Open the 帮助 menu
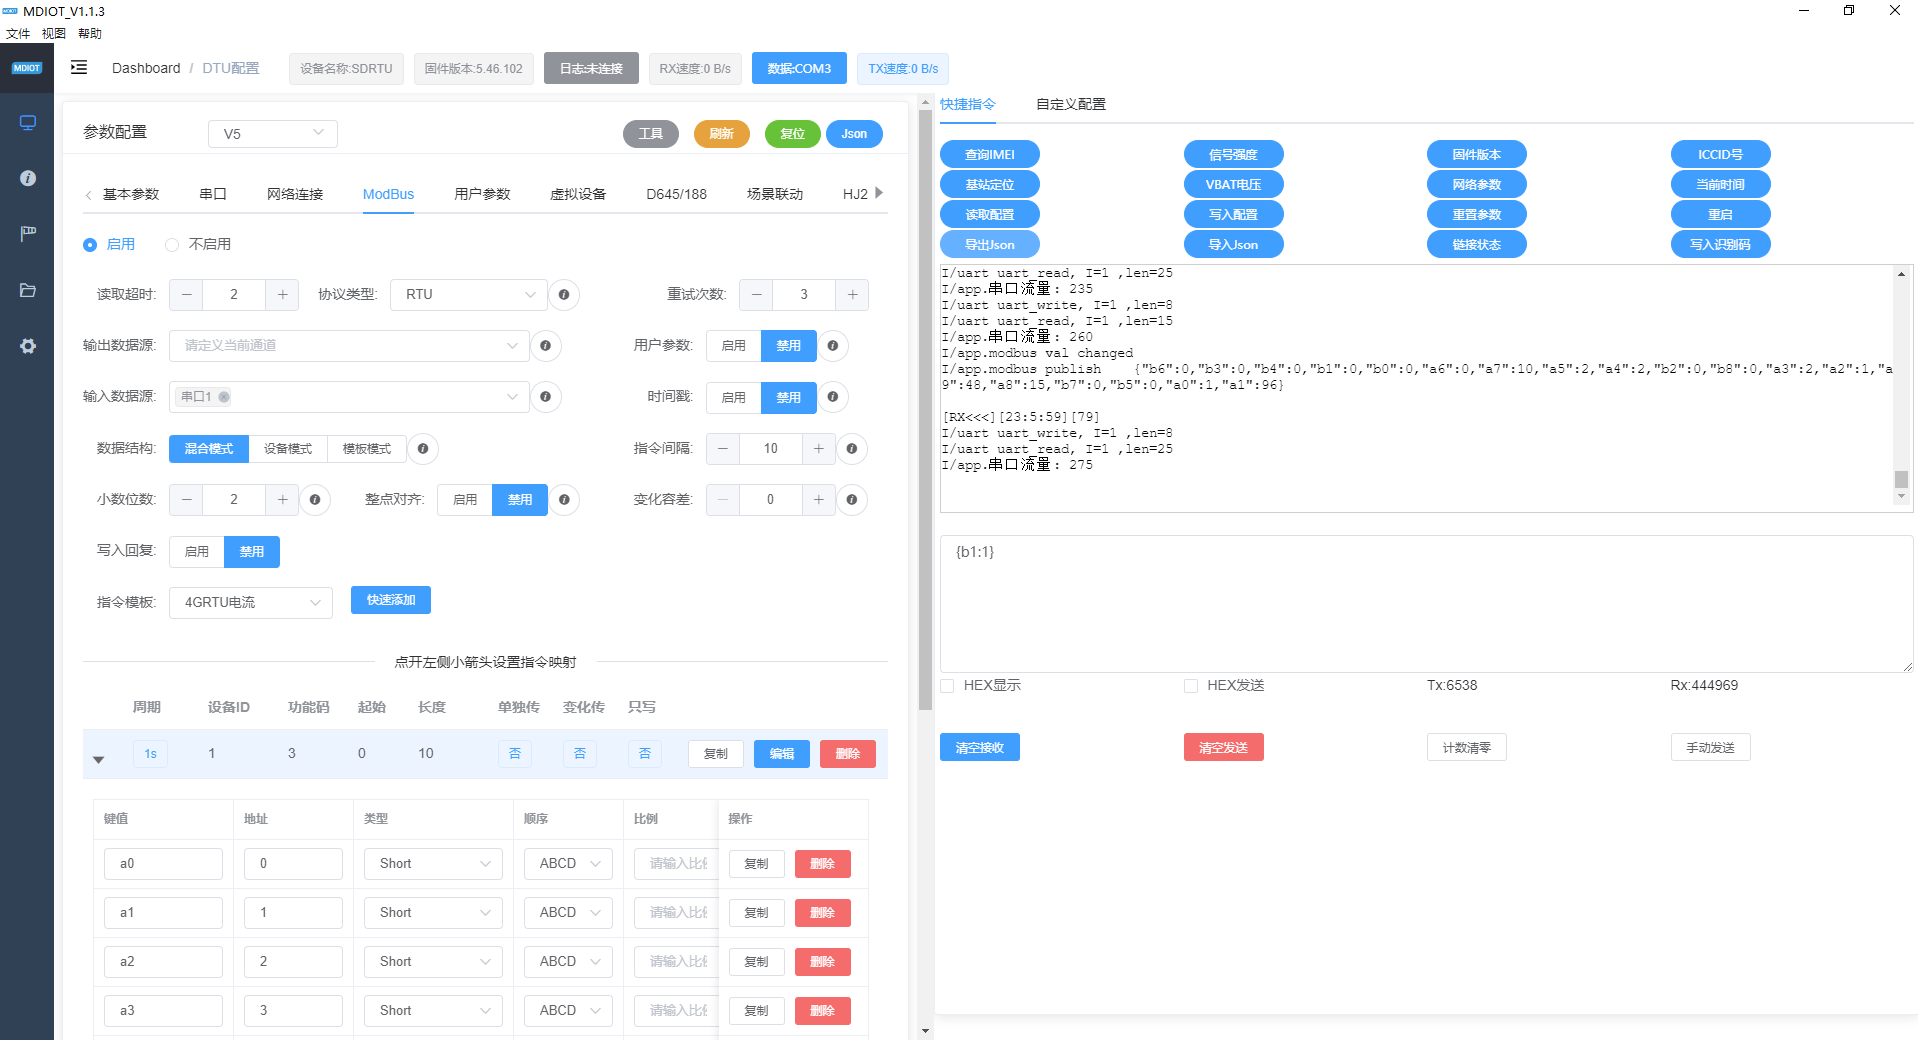The image size is (1918, 1040). [90, 33]
